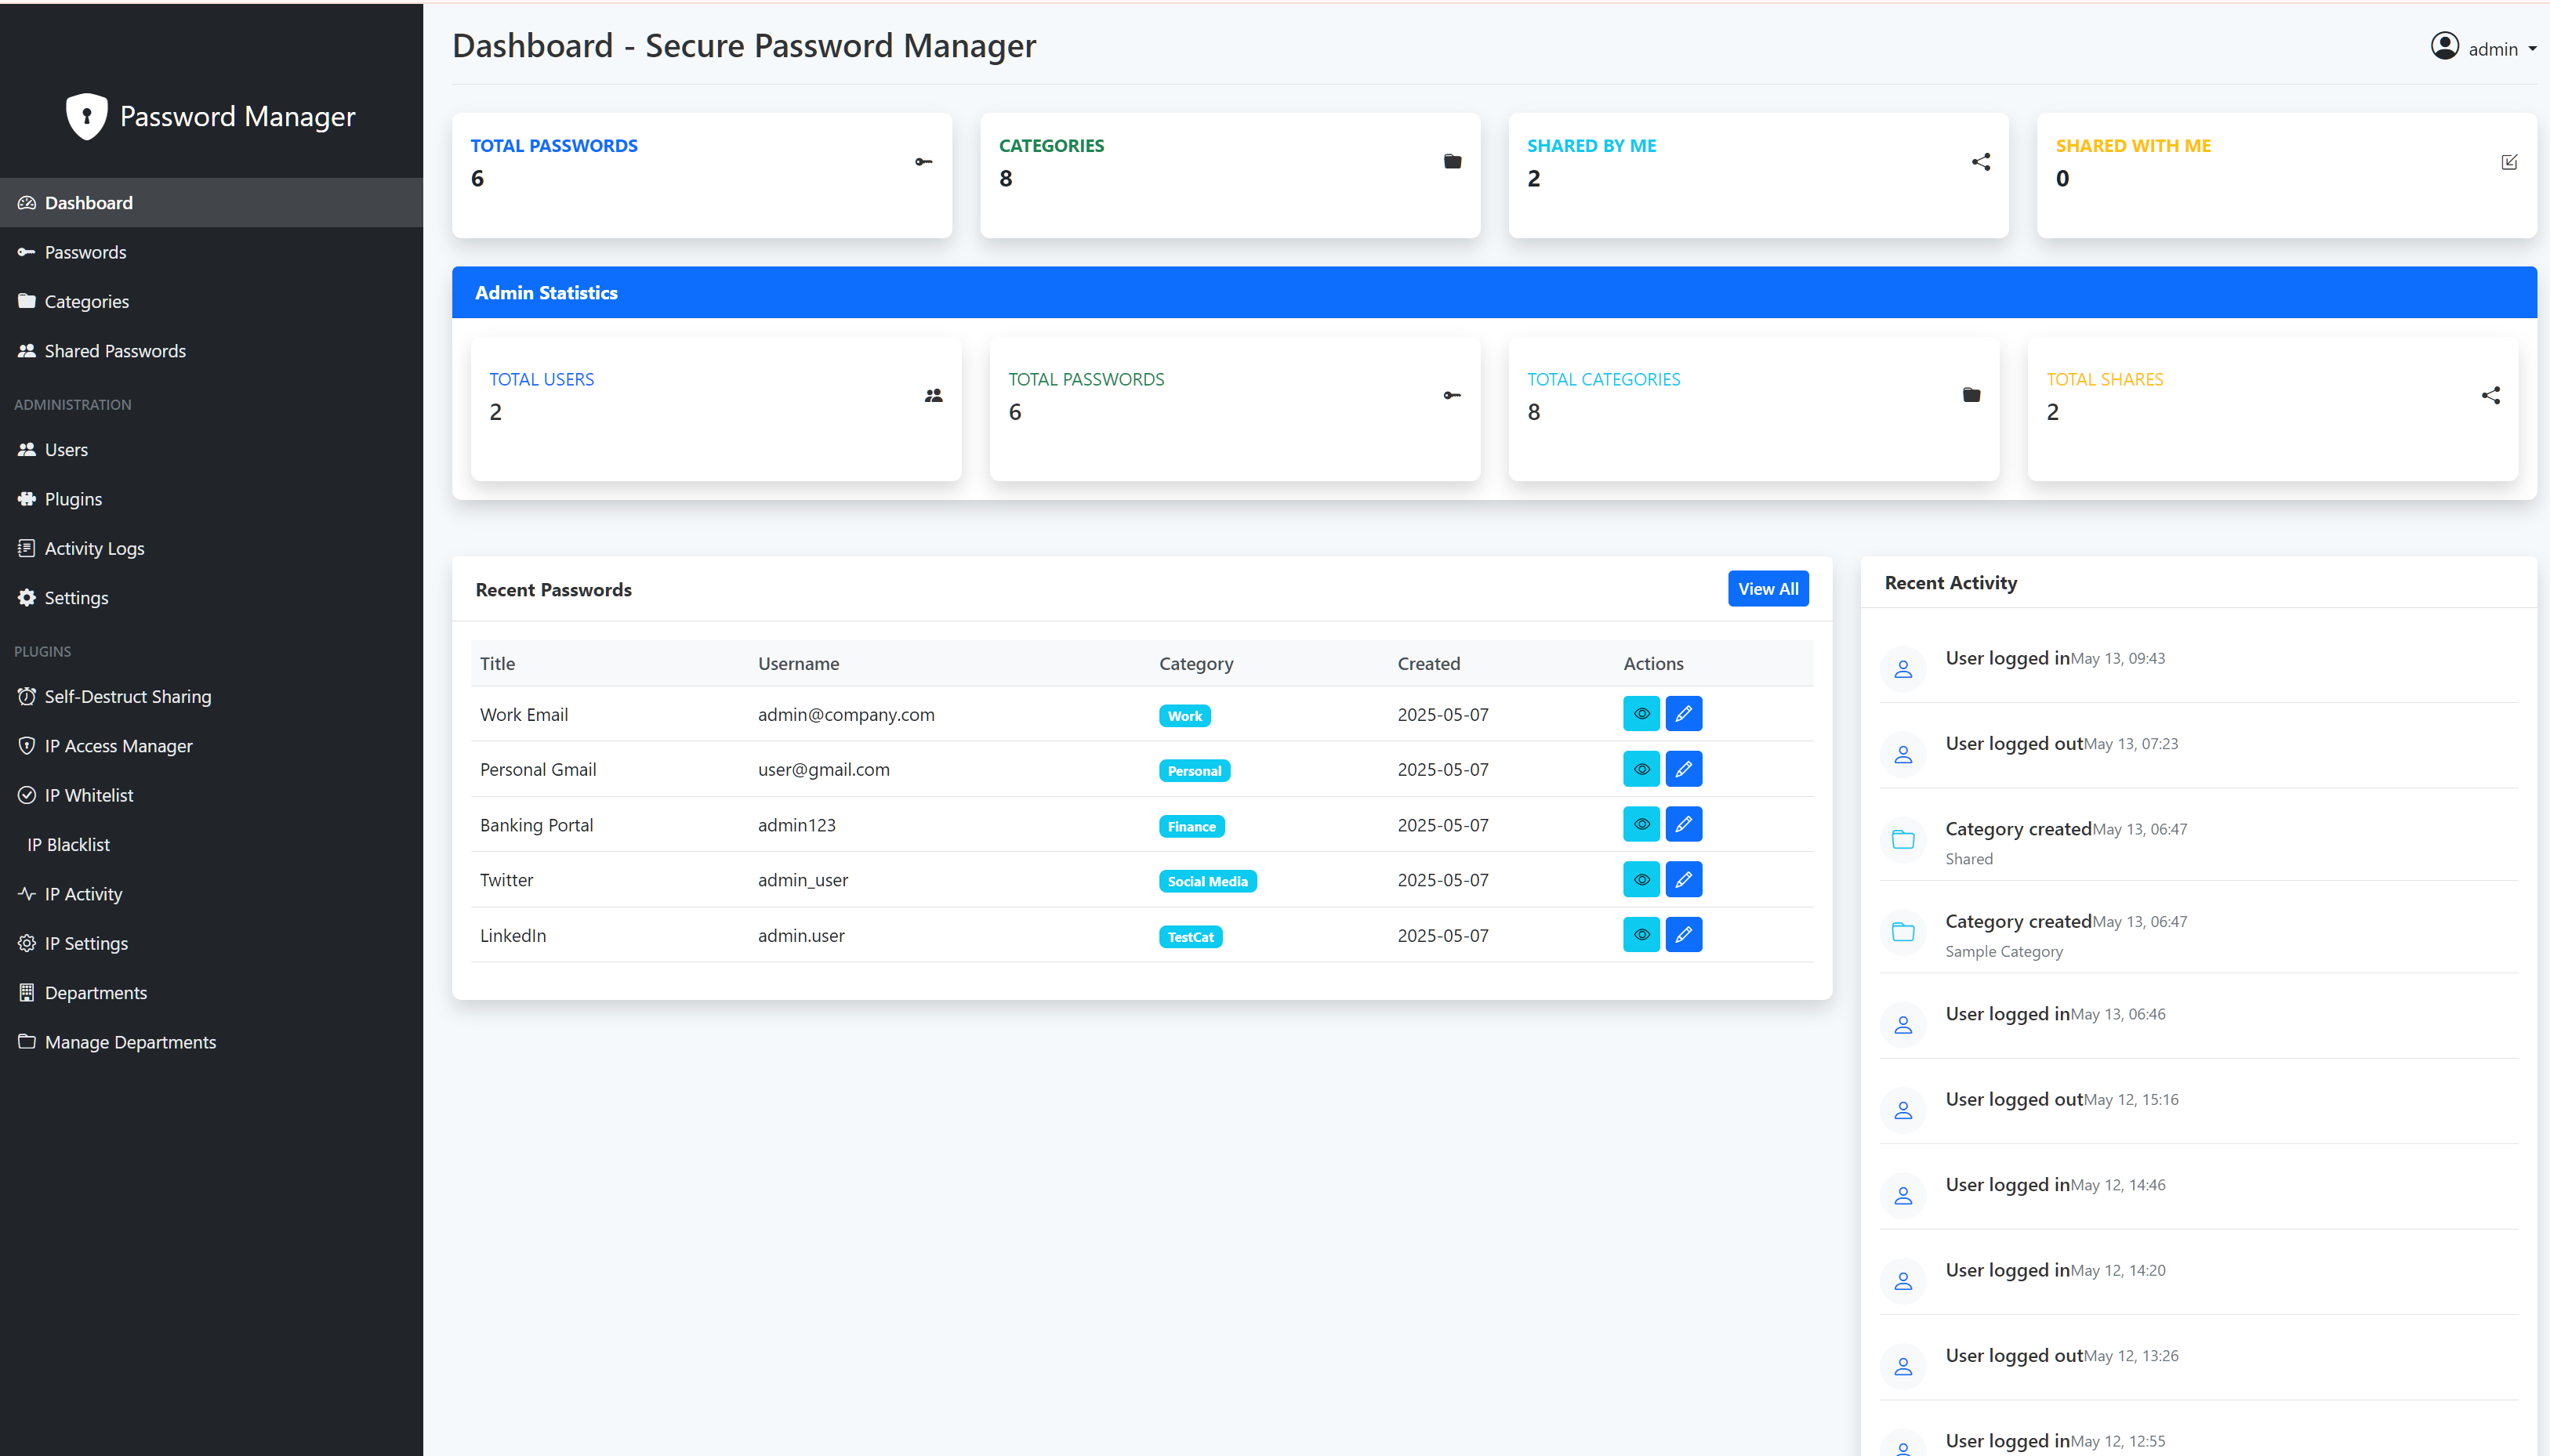The height and width of the screenshot is (1456, 2550).
Task: Click the Work category badge
Action: coord(1184,716)
